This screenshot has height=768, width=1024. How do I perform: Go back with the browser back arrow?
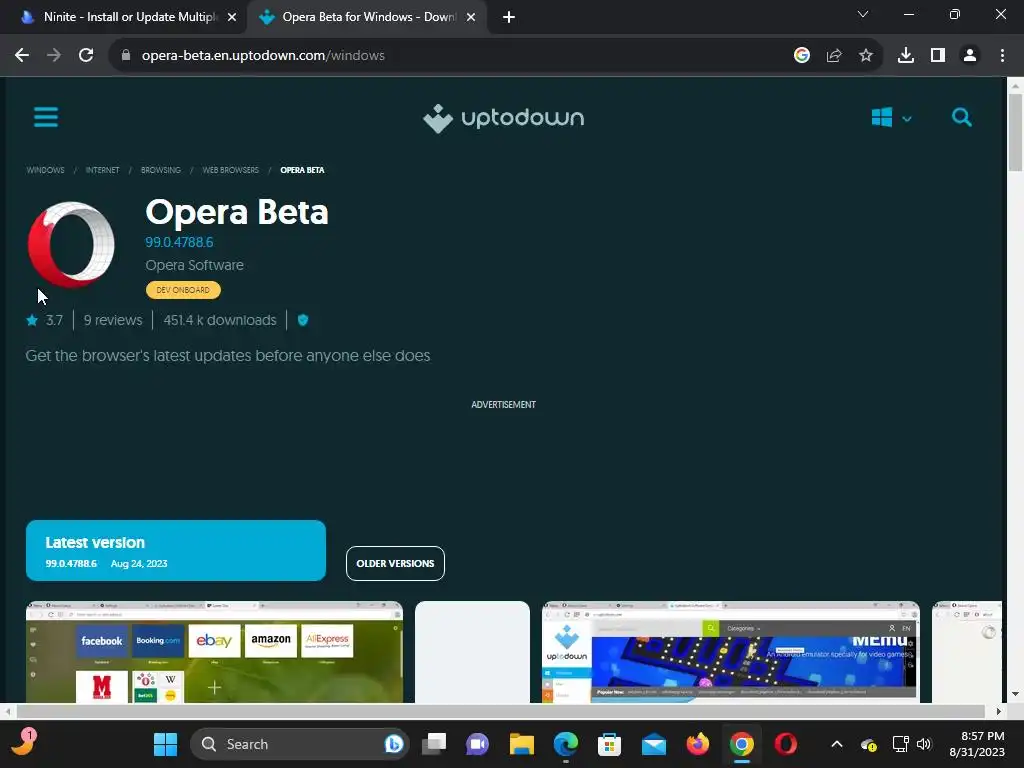tap(22, 56)
